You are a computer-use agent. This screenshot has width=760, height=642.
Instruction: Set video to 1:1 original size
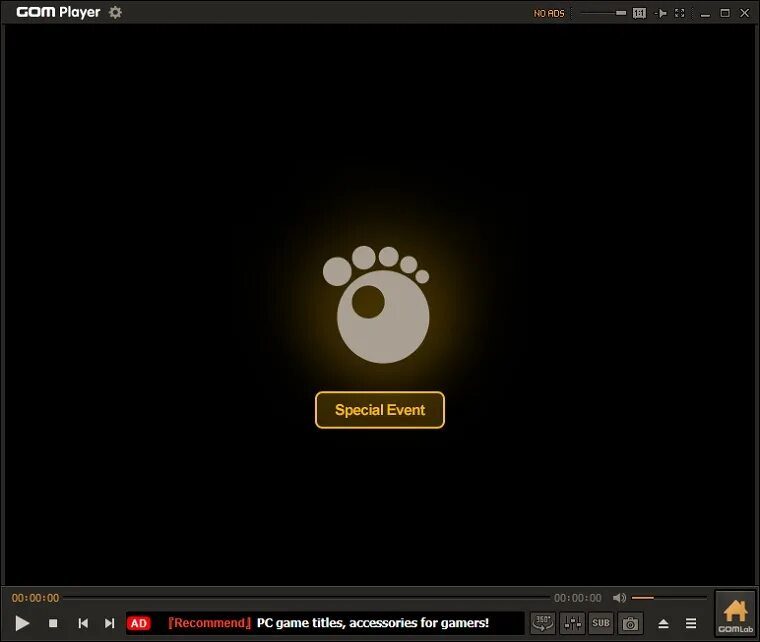click(639, 13)
